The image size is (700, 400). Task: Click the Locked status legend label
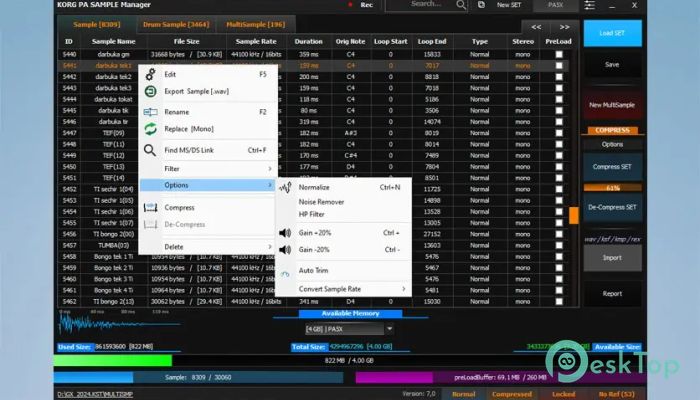tap(563, 395)
